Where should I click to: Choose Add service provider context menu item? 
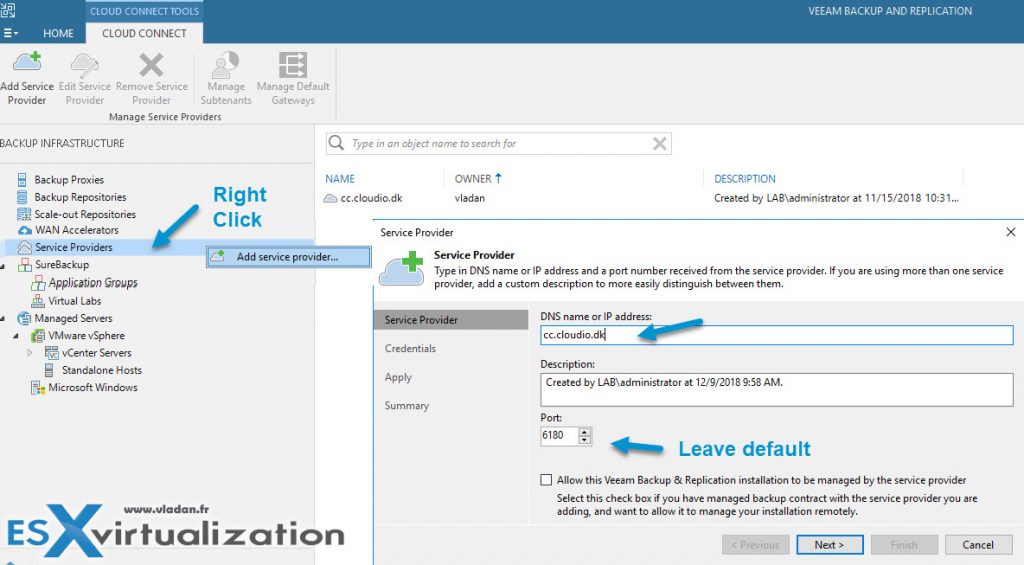tap(287, 257)
